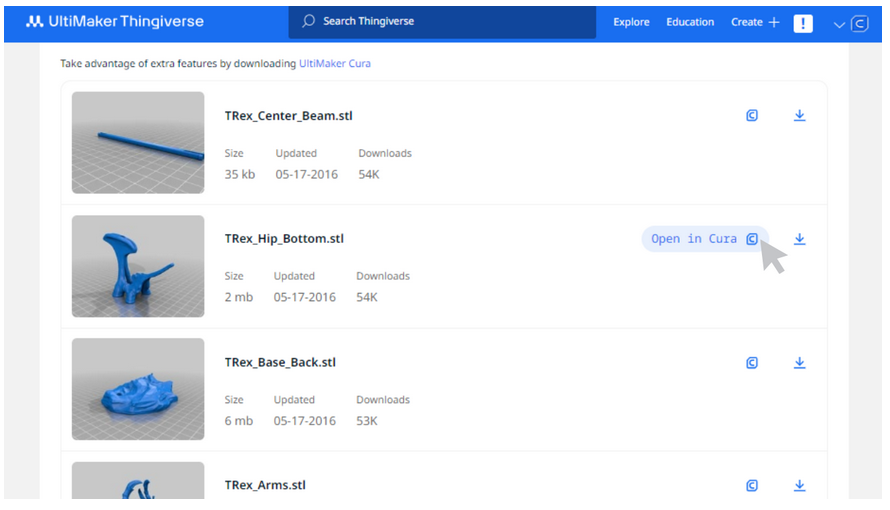Open the Education menu
This screenshot has width=890, height=510.
[690, 22]
